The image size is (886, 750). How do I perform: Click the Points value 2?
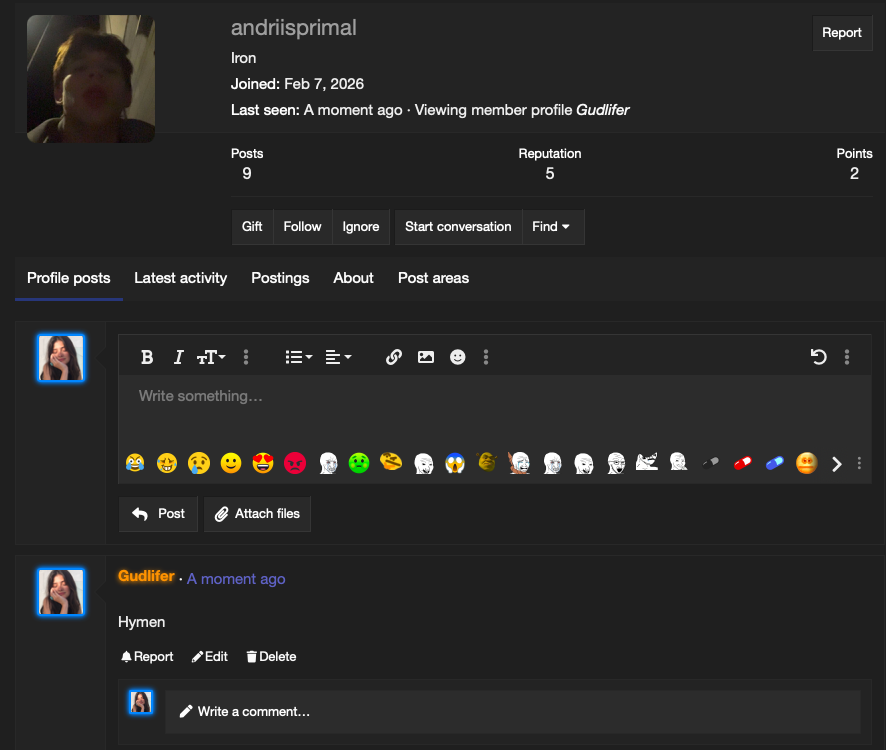854,174
